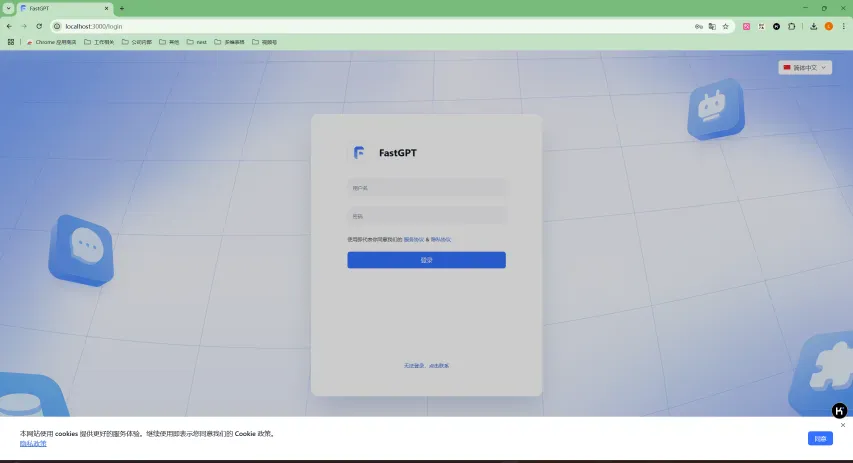
Task: Open a new browser tab
Action: point(122,8)
